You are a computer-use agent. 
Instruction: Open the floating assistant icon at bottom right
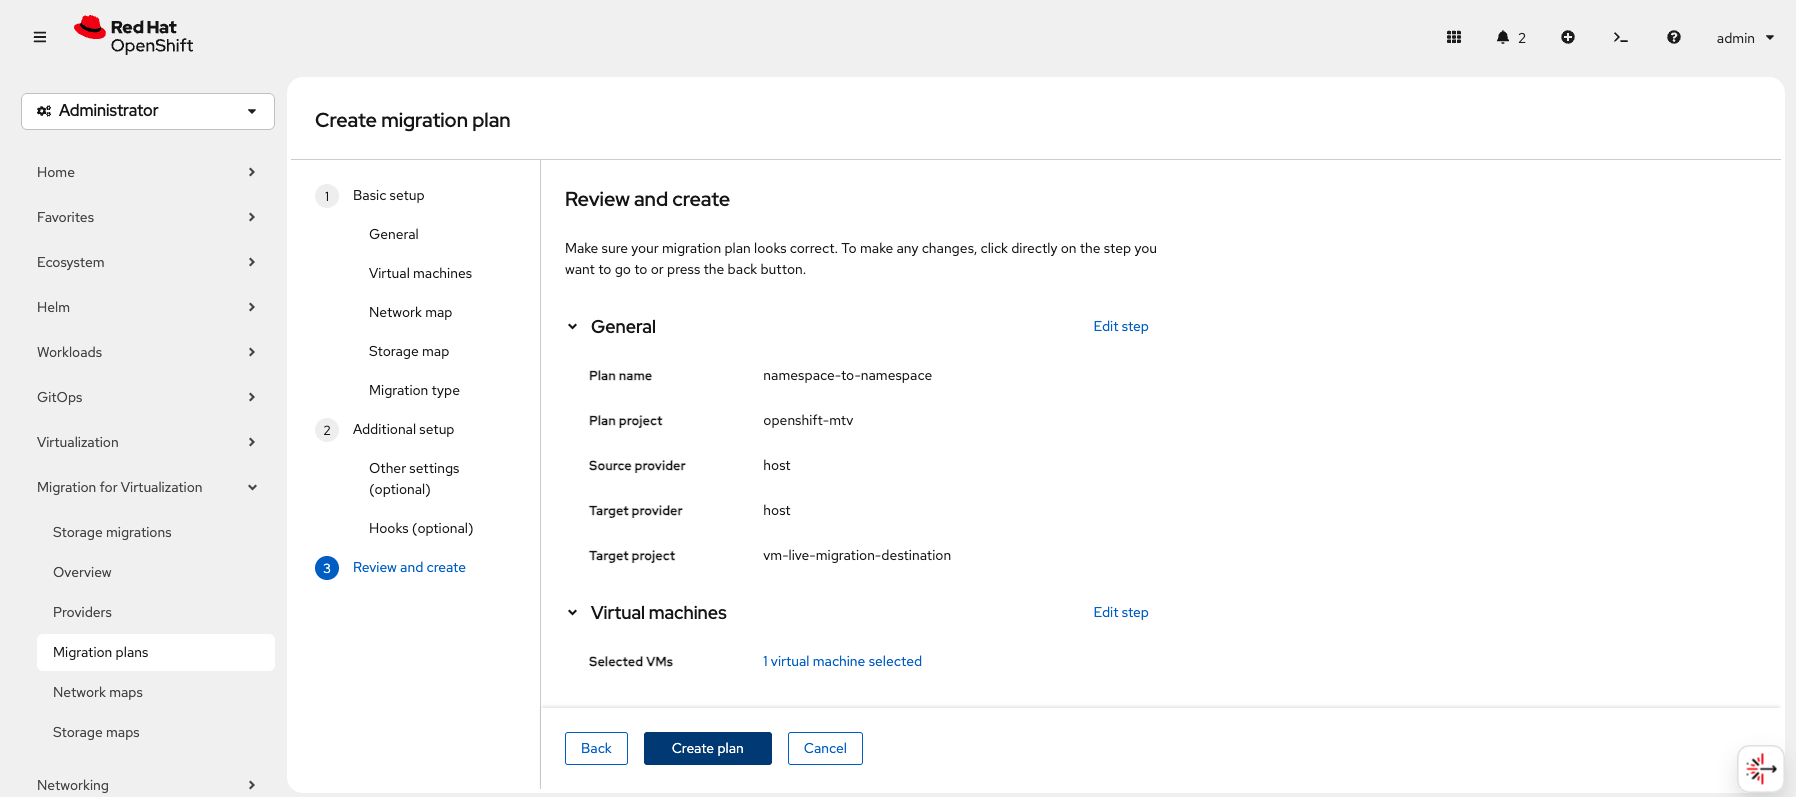tap(1760, 768)
